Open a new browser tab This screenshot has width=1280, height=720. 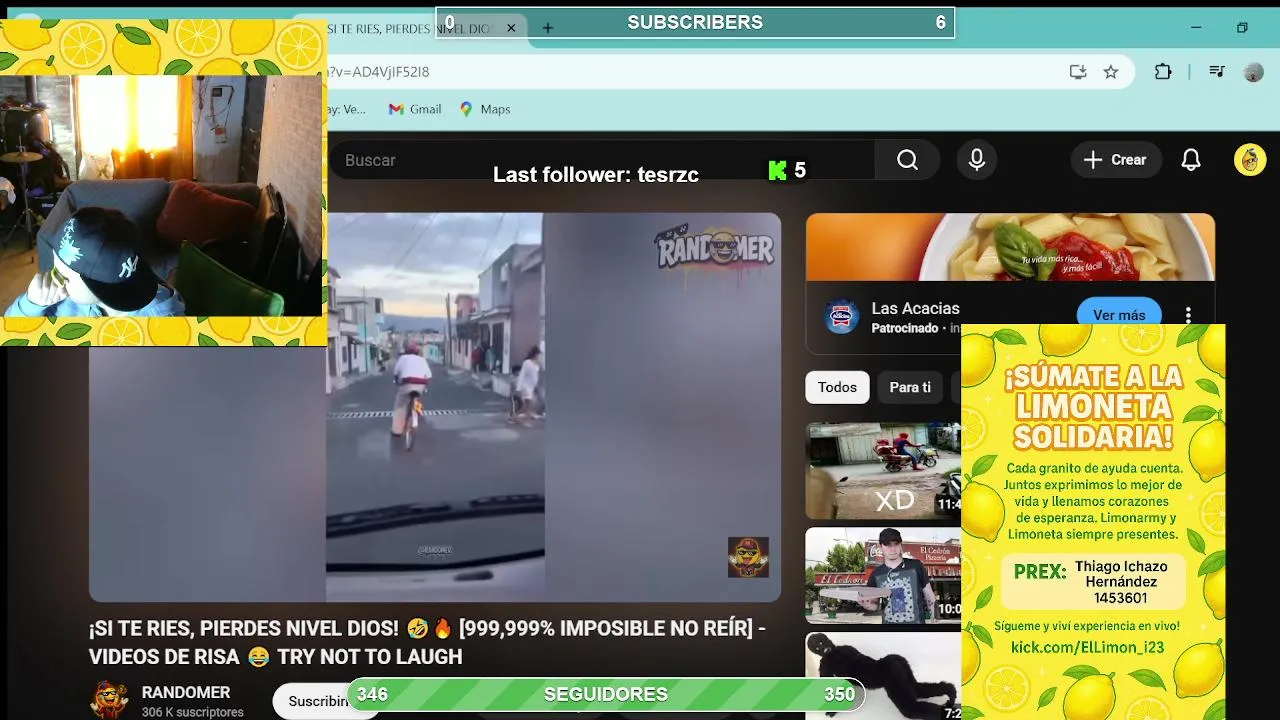coord(547,28)
